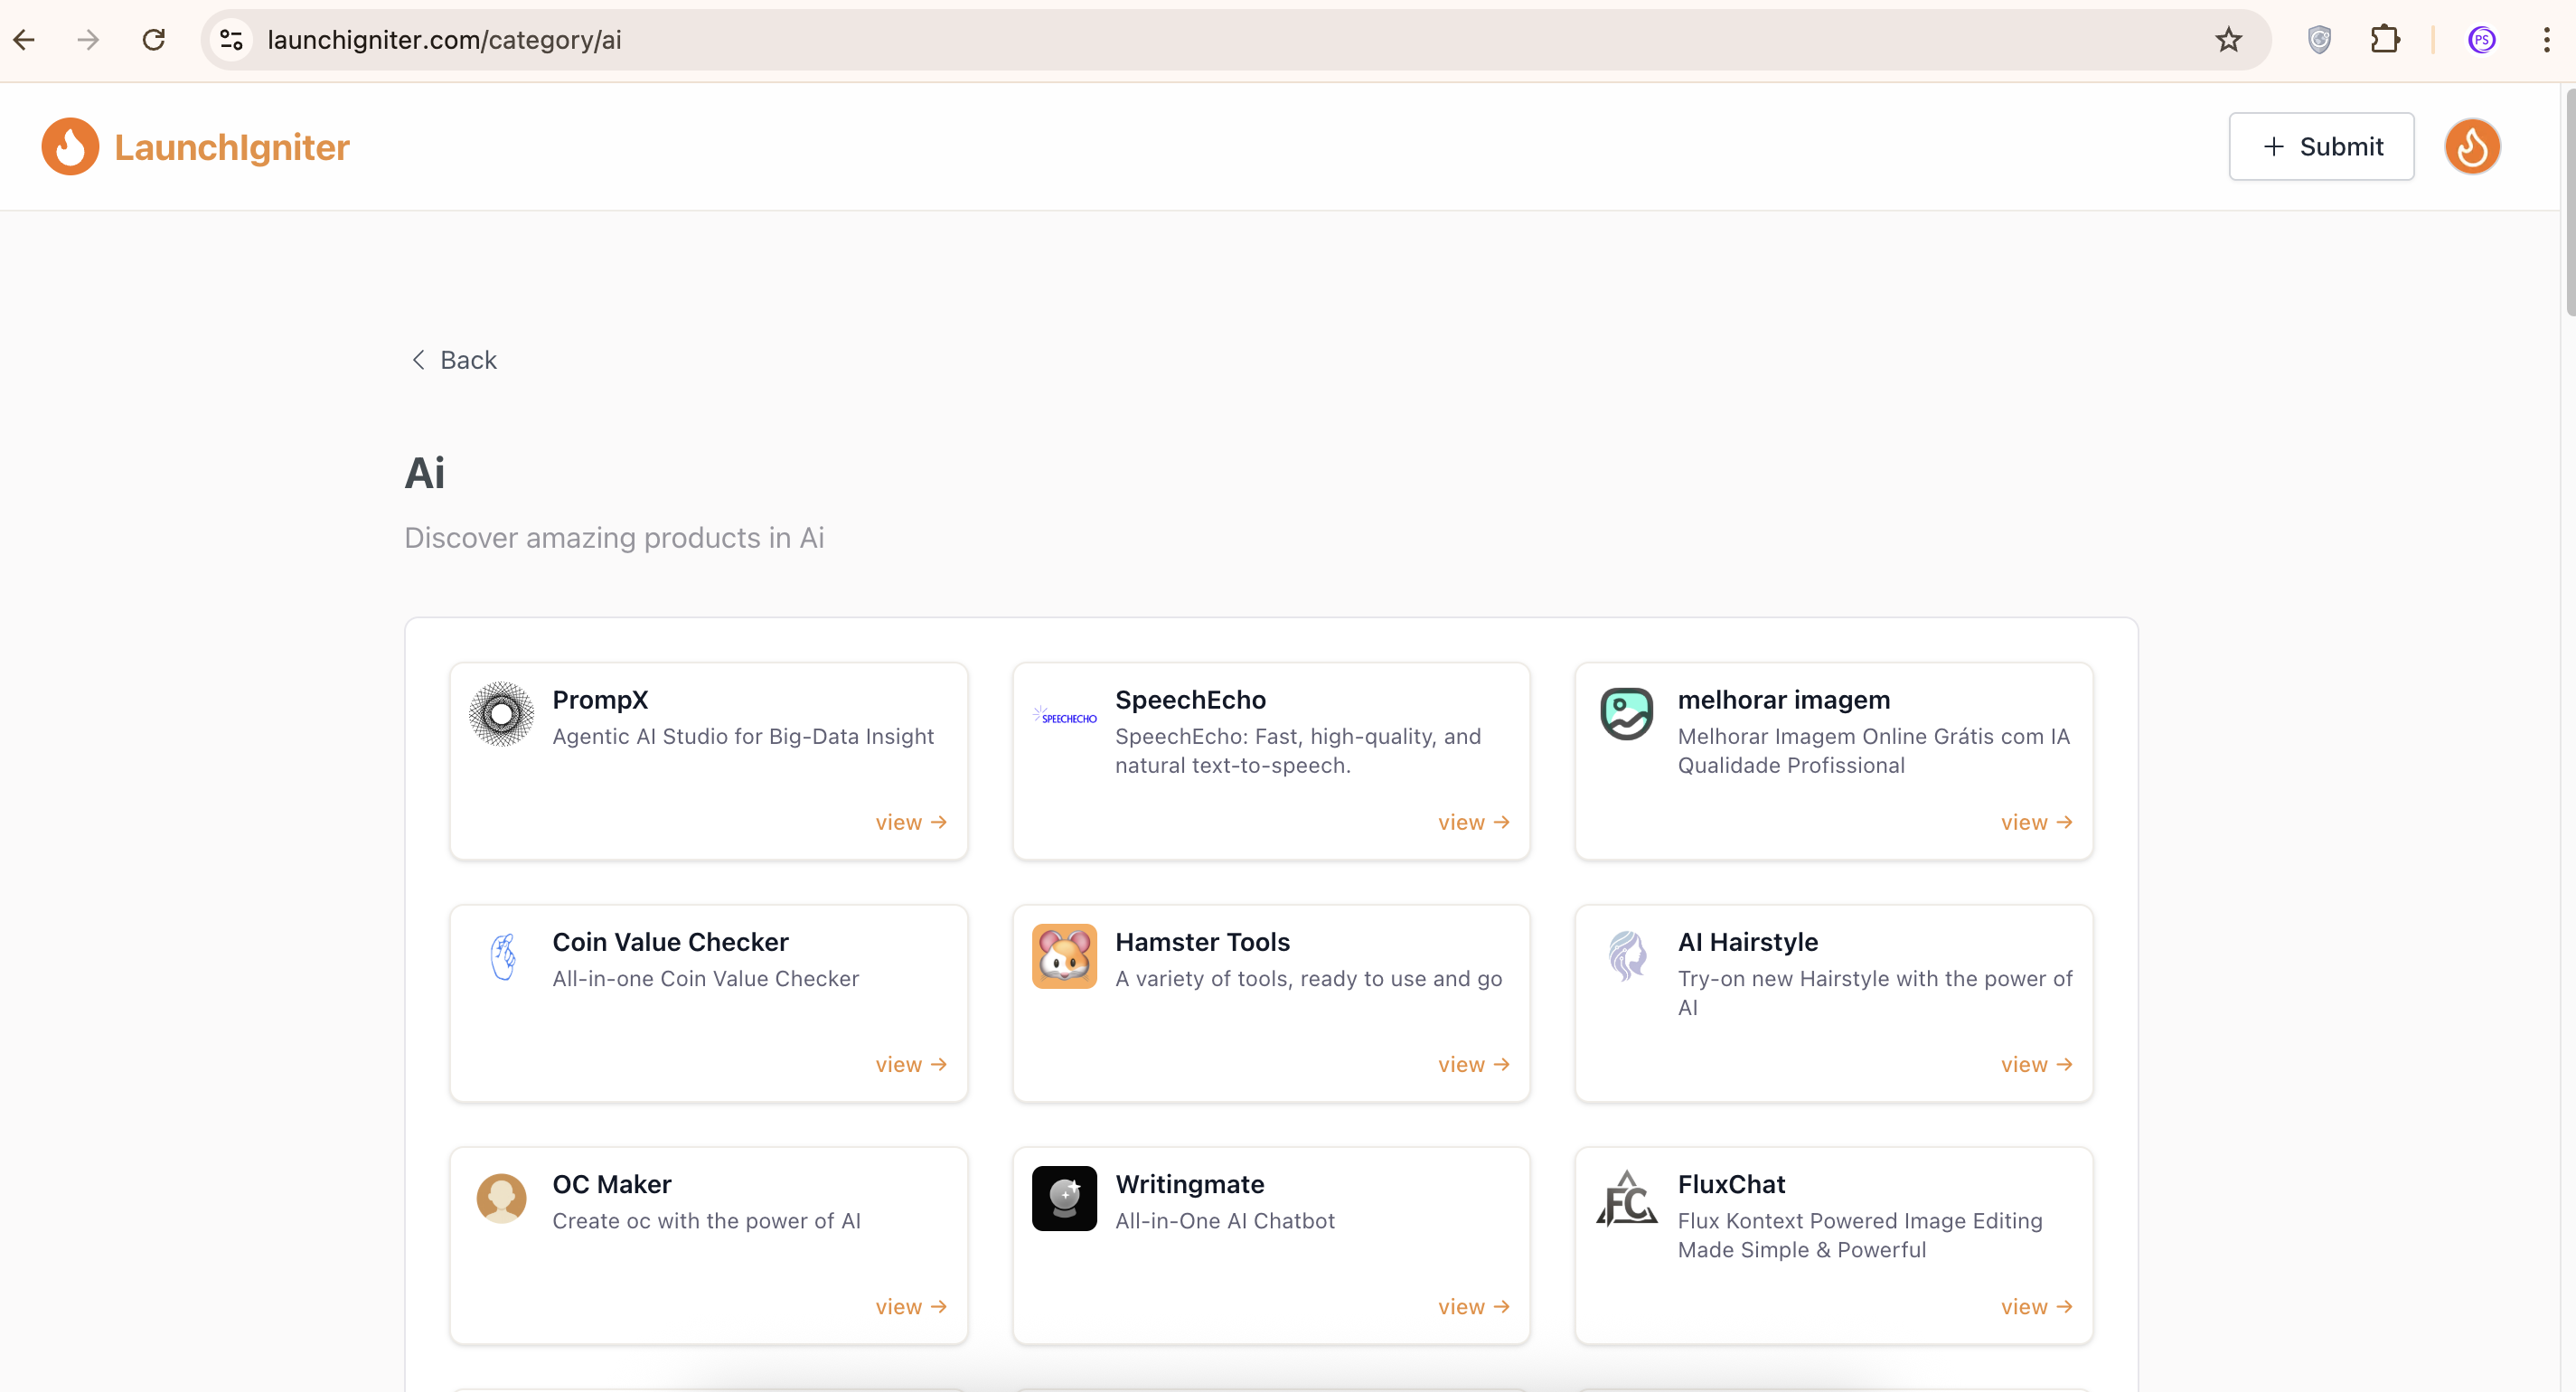
Task: Reload the current page
Action: [x=153, y=40]
